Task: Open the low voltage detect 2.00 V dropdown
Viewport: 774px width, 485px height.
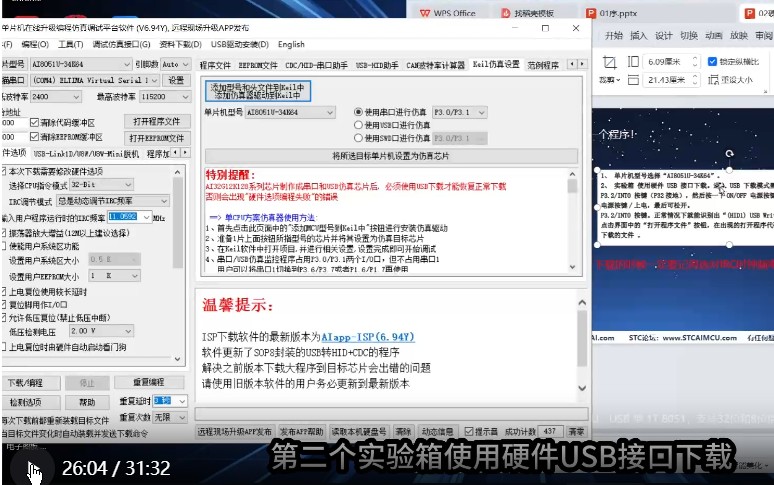Action: coord(101,331)
